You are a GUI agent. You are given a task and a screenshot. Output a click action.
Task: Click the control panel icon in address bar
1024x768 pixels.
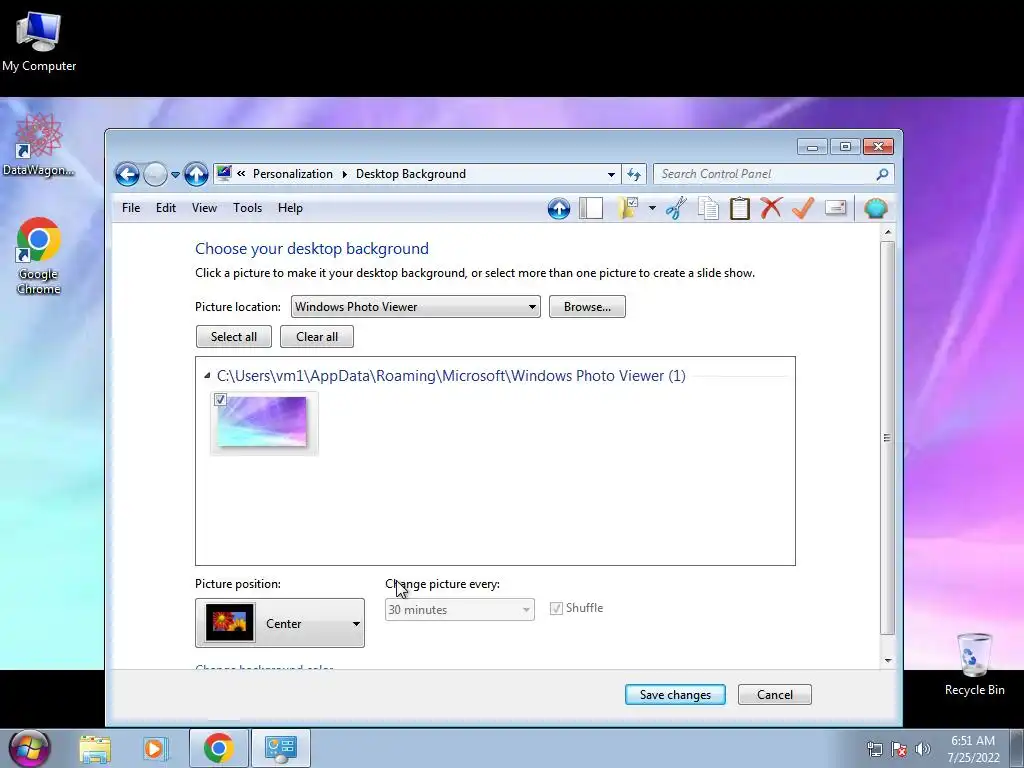224,173
